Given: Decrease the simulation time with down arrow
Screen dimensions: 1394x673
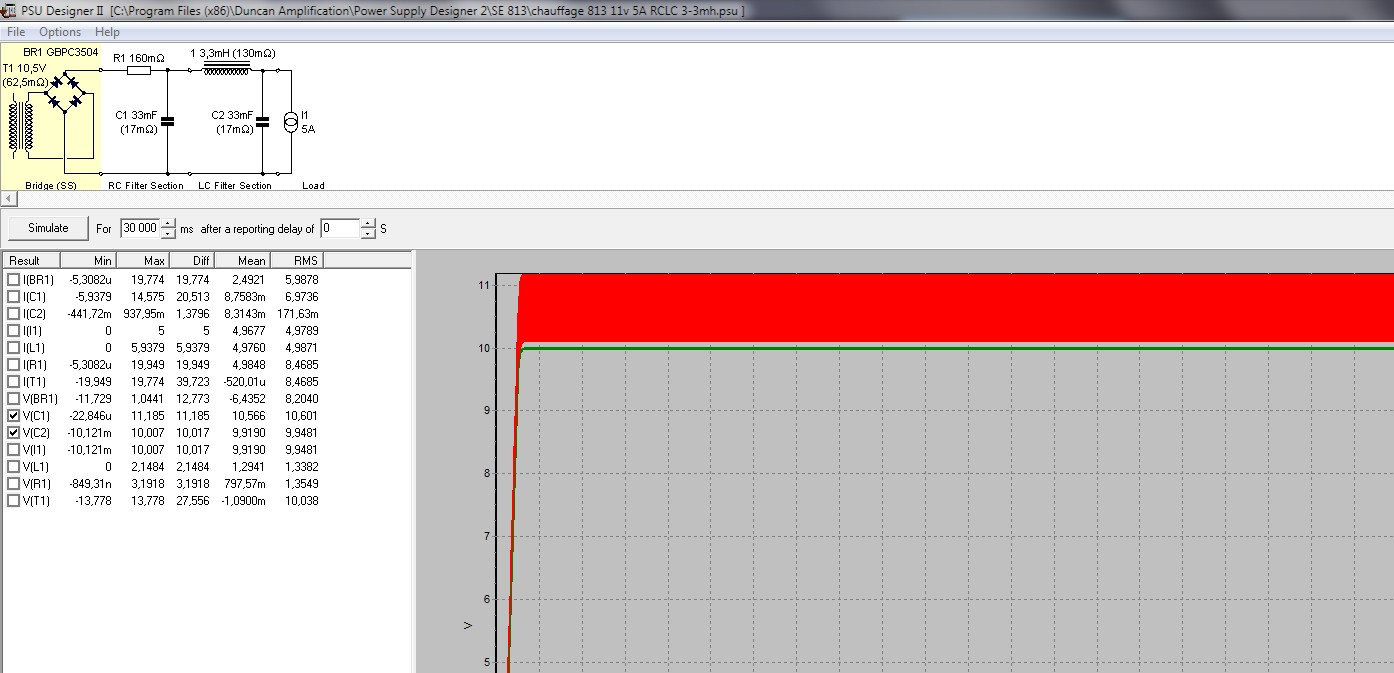Looking at the screenshot, I should coord(168,234).
